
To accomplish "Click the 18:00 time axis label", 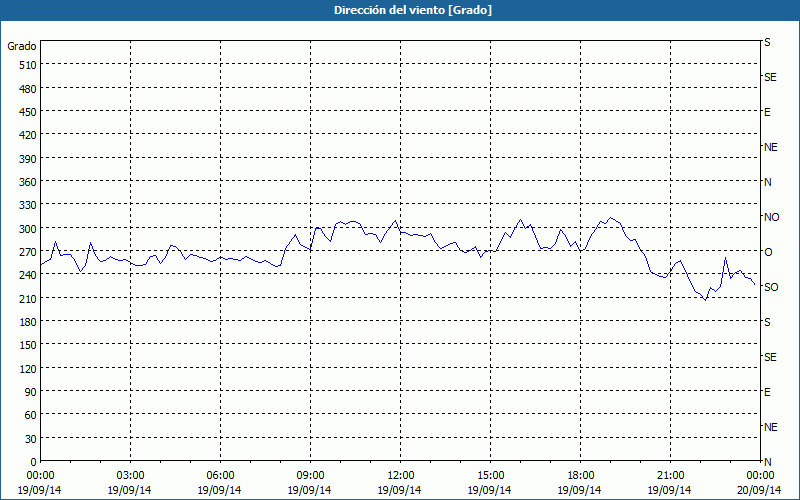I will pyautogui.click(x=581, y=476).
